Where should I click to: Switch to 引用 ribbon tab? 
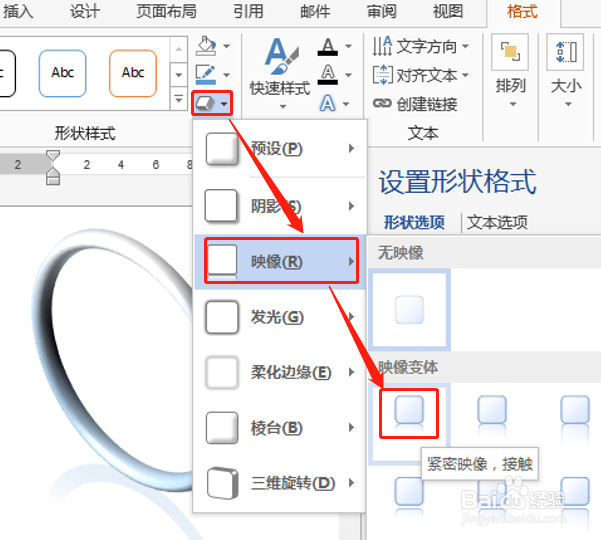(248, 11)
